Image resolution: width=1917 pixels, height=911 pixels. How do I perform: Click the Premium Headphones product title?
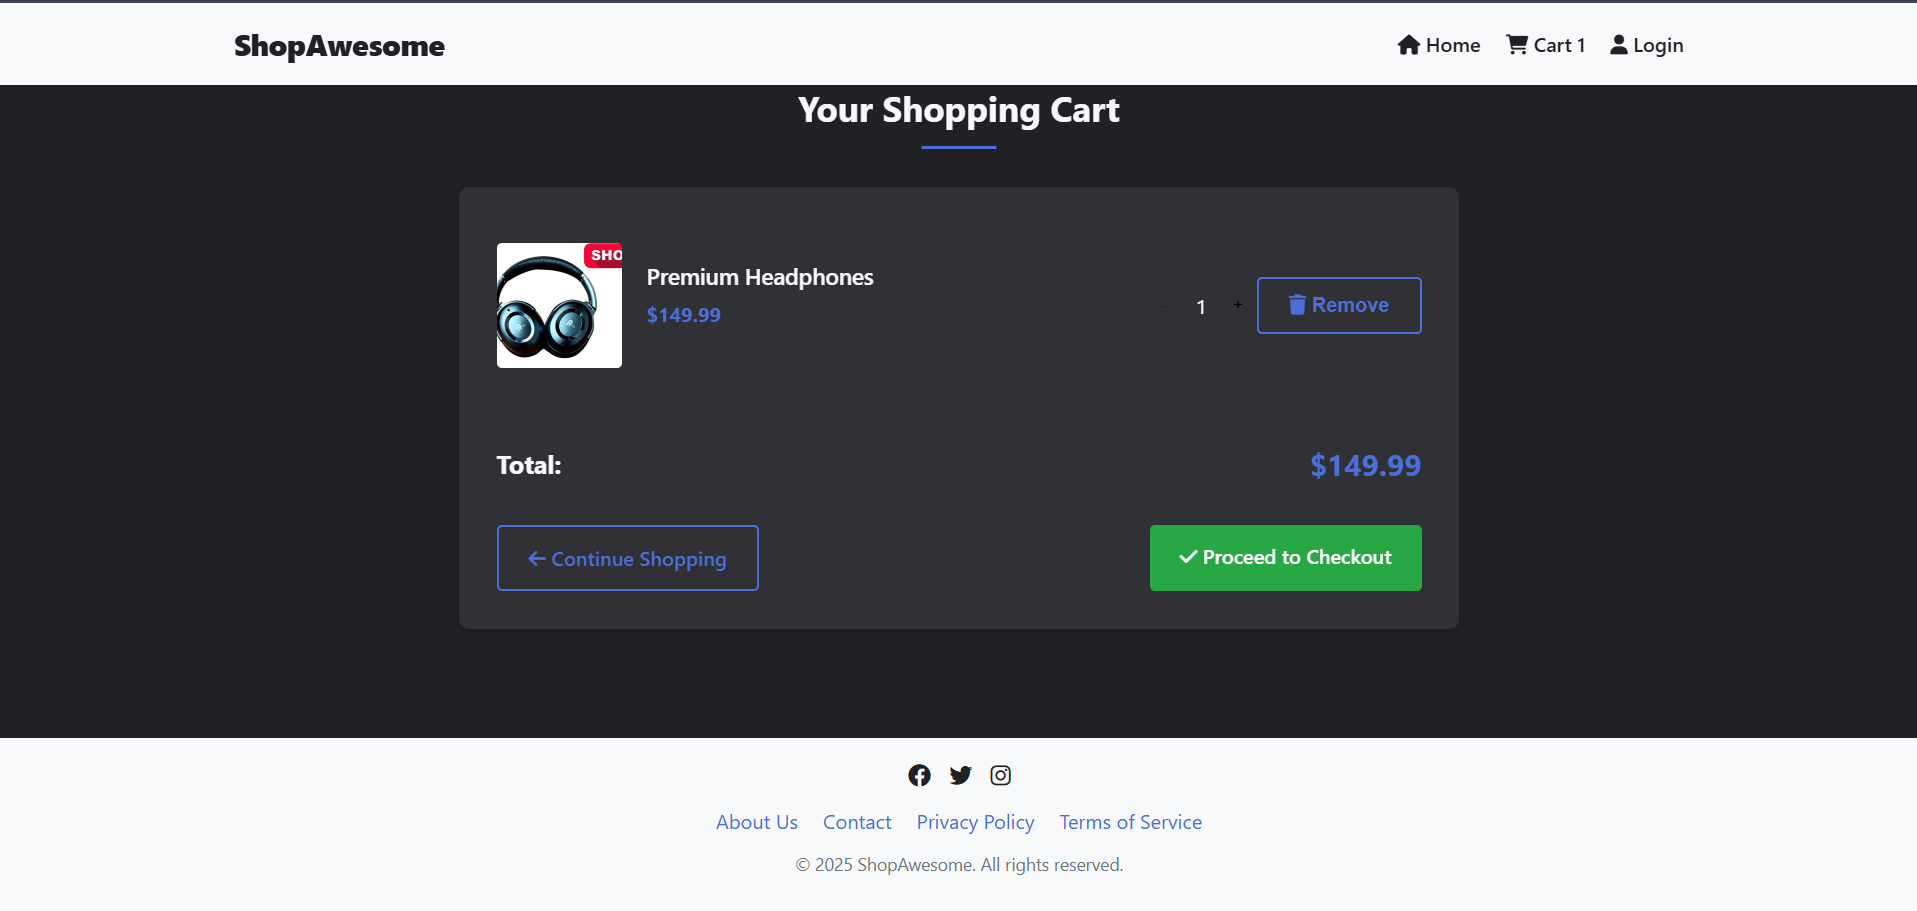point(760,277)
